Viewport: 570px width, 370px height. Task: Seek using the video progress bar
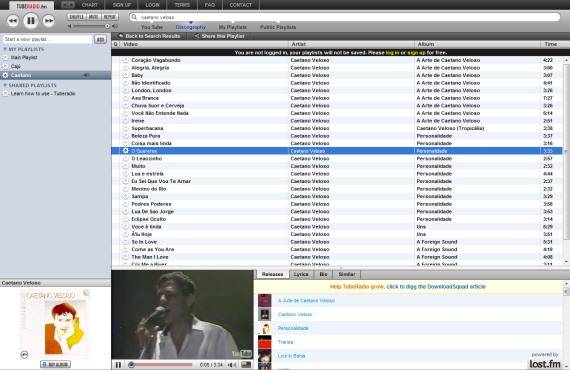click(x=161, y=365)
